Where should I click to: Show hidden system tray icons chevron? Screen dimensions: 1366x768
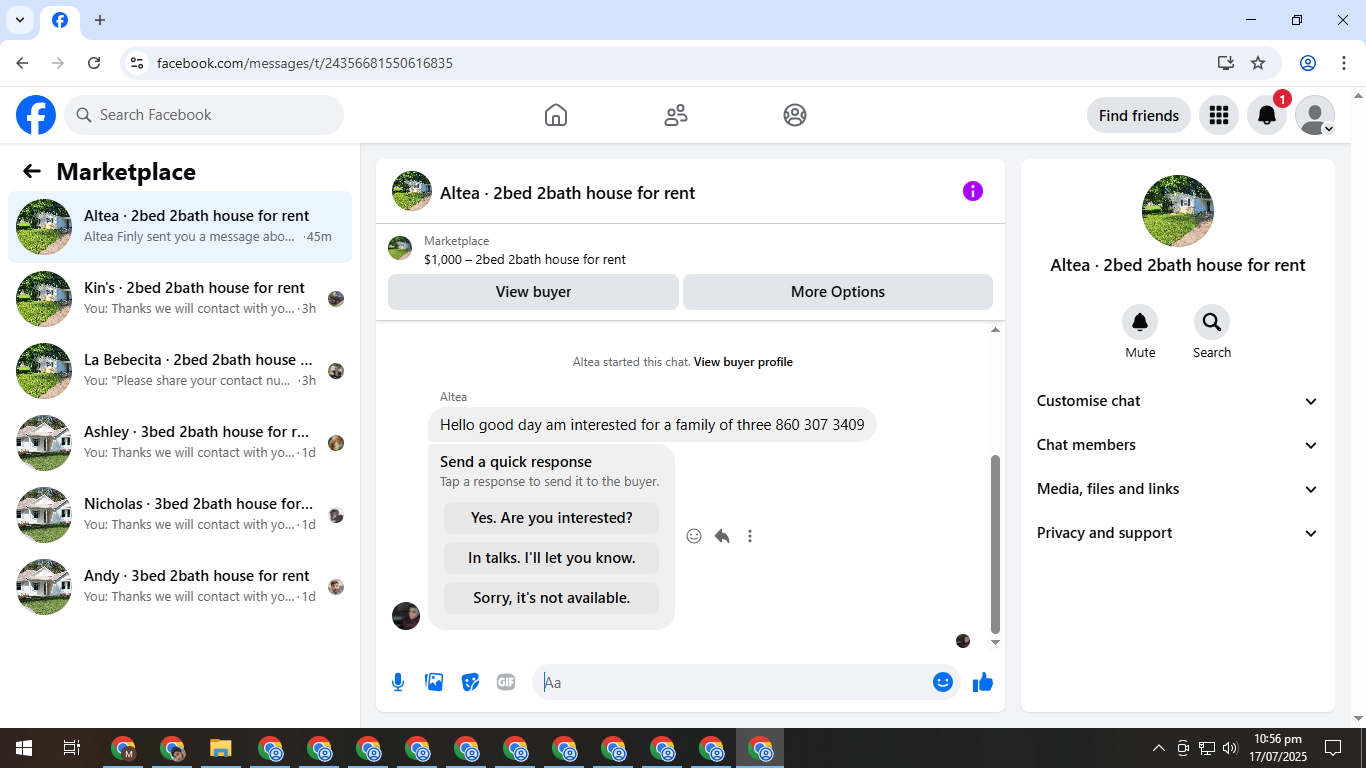[1159, 748]
